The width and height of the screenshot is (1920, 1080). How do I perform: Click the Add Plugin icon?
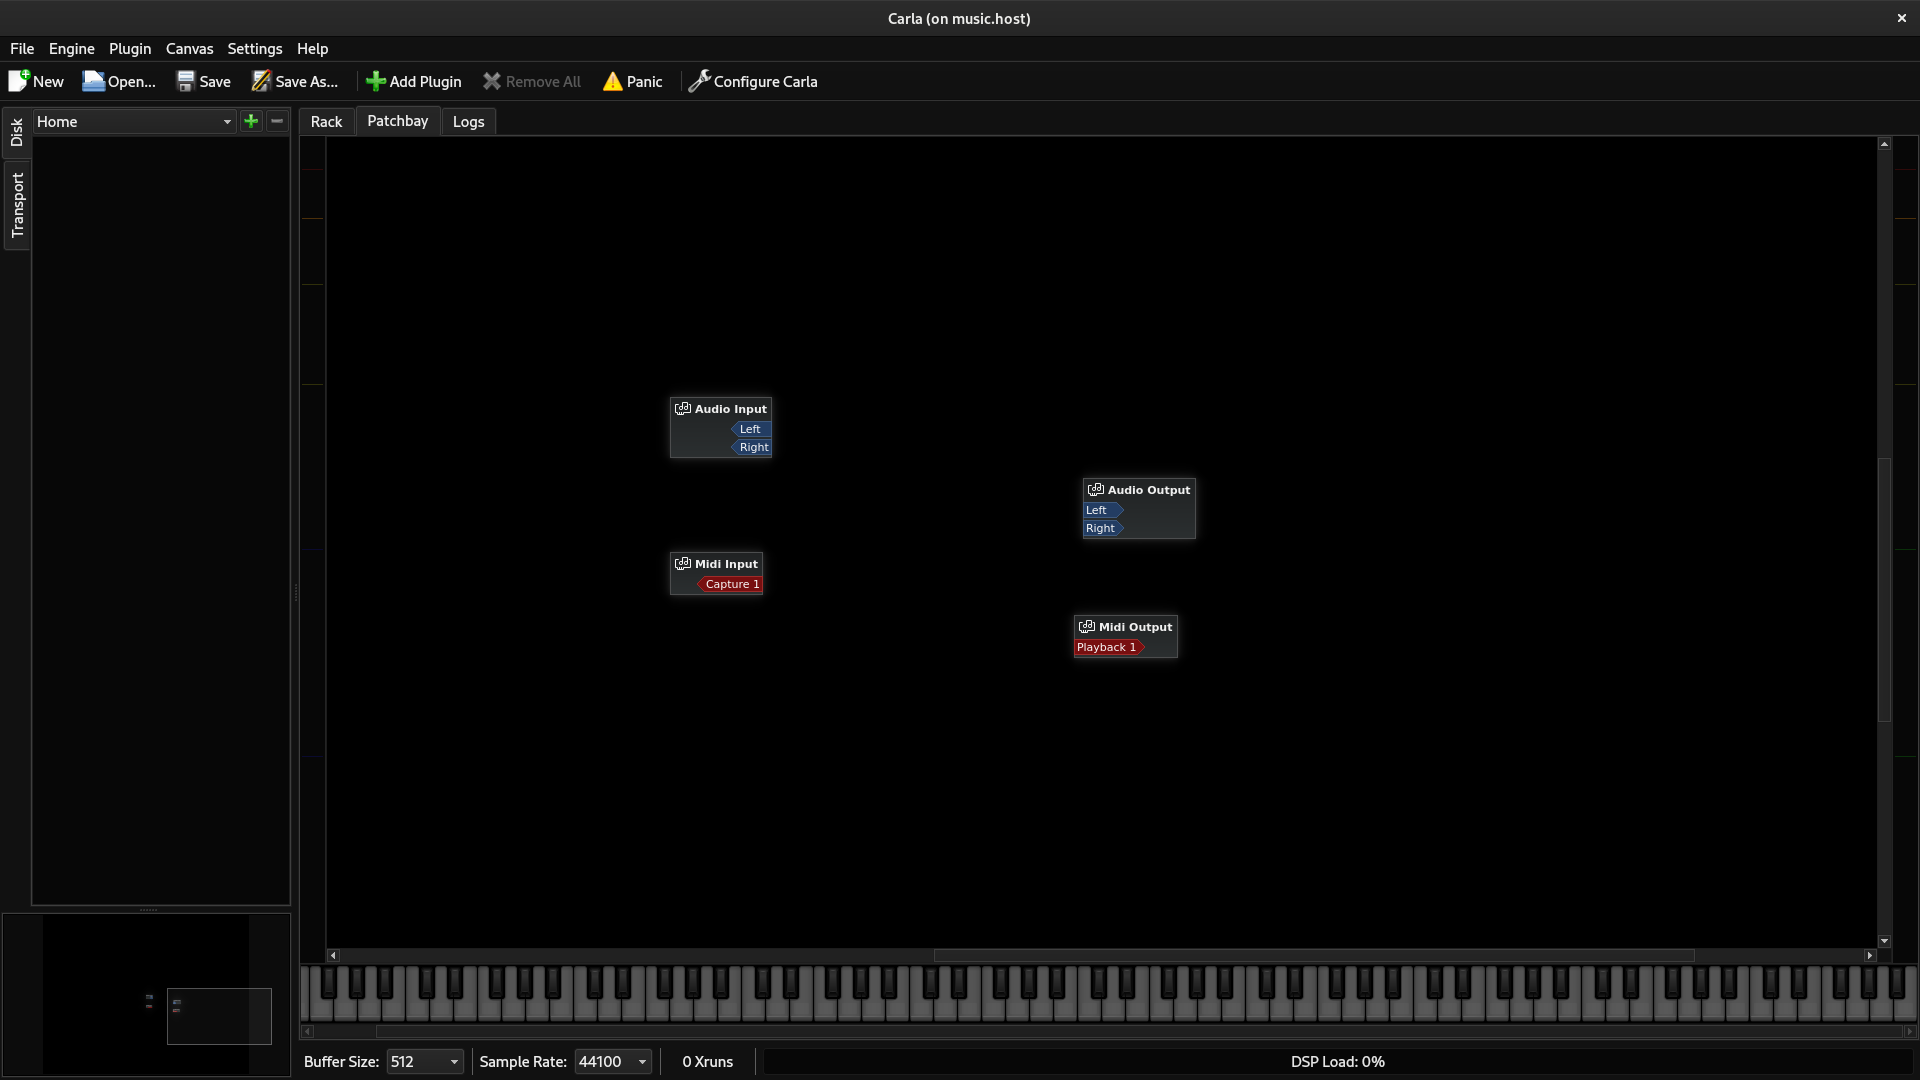(x=375, y=81)
